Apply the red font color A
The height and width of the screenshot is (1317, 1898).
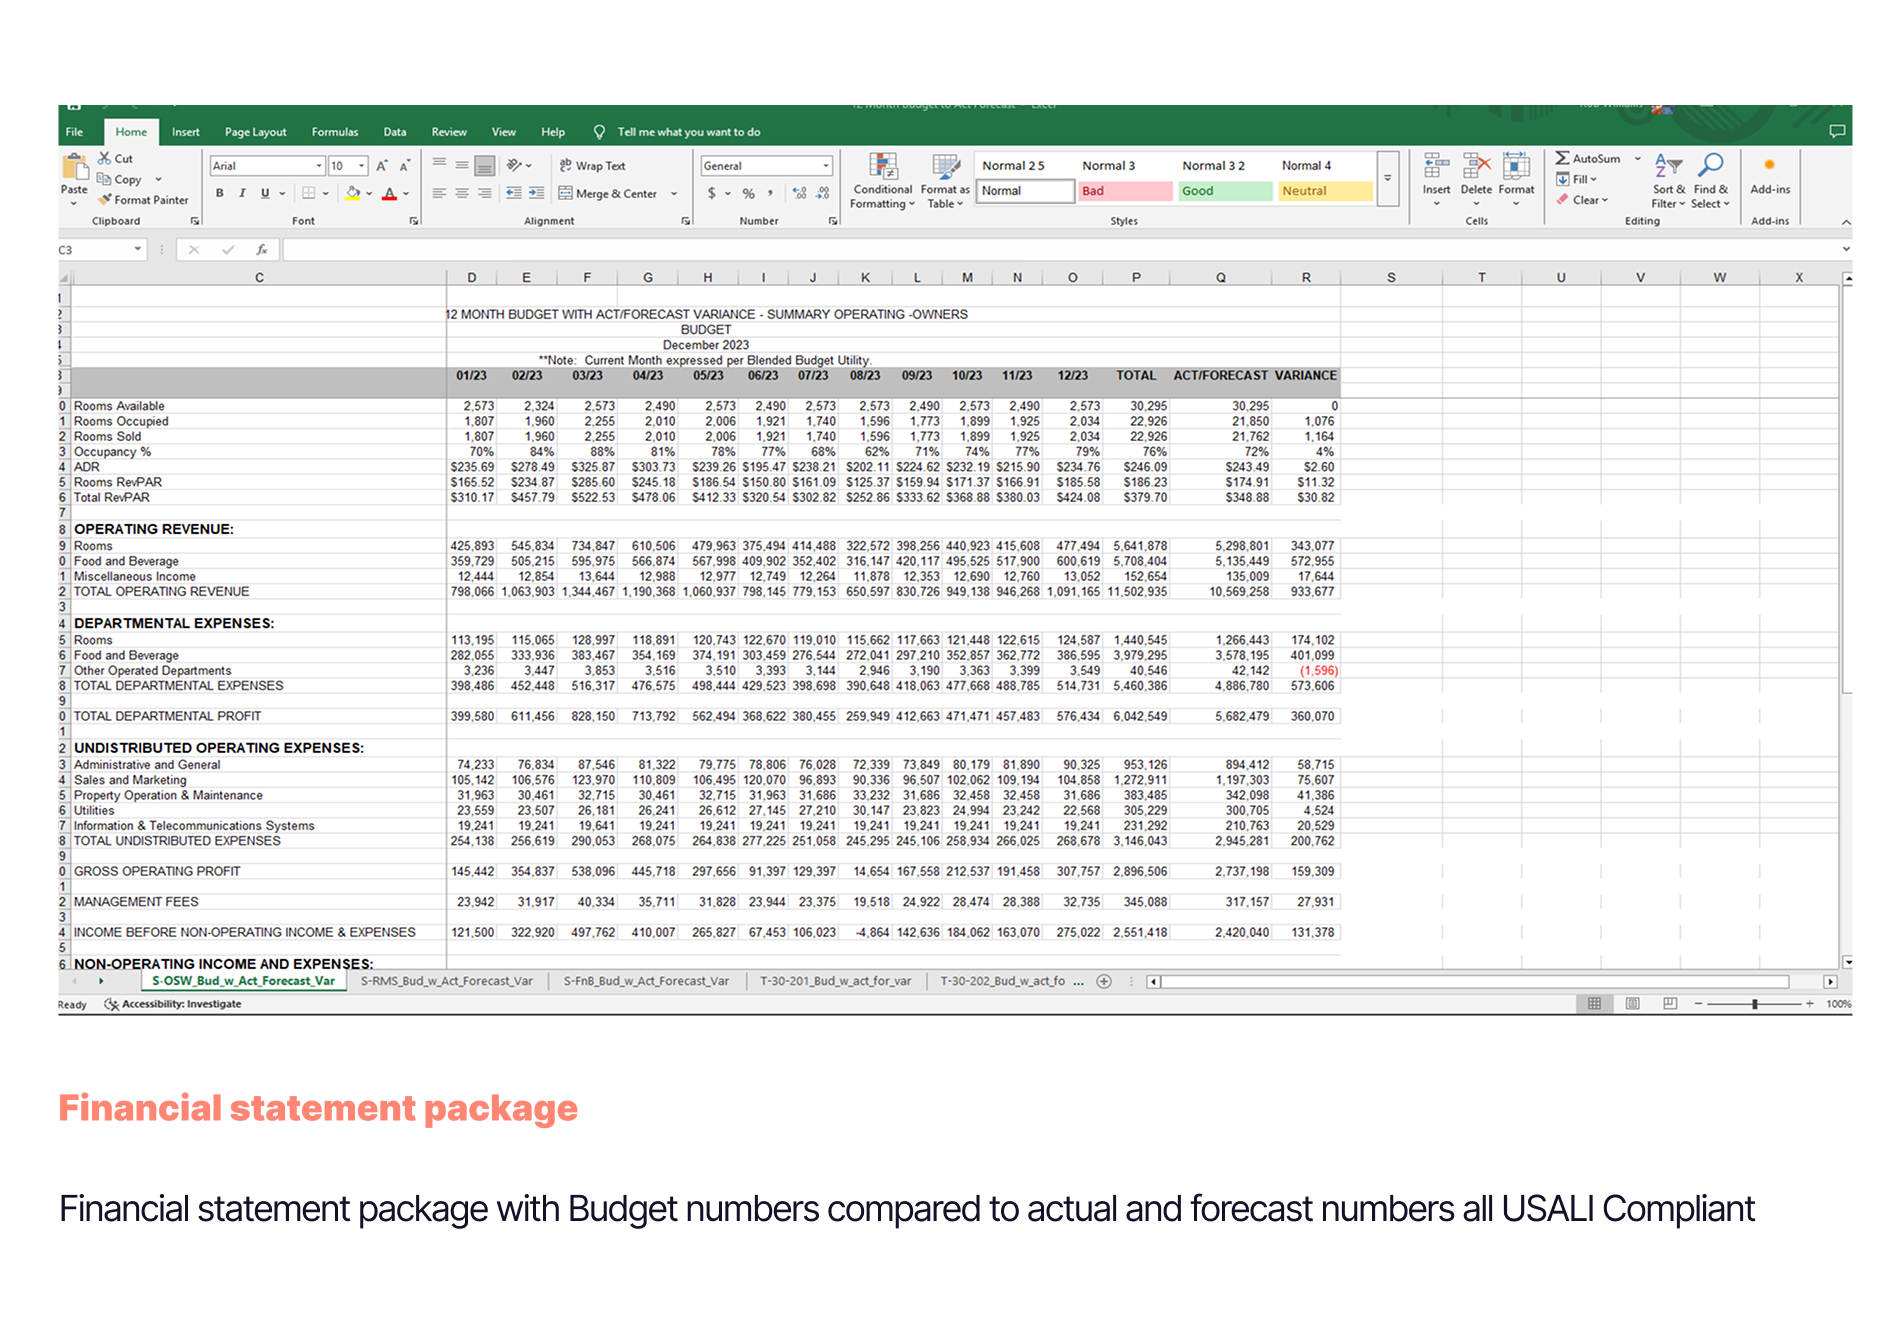390,193
